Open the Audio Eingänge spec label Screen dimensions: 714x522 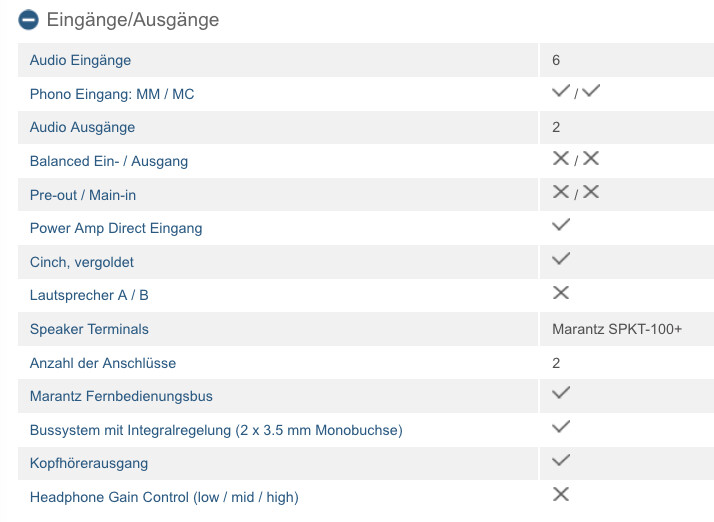click(x=80, y=60)
